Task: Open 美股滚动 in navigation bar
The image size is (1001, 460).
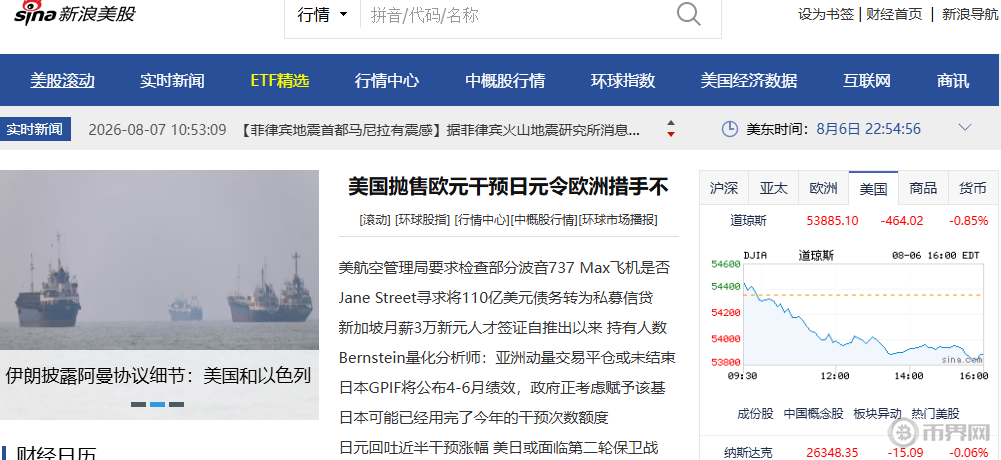Action: pos(63,81)
